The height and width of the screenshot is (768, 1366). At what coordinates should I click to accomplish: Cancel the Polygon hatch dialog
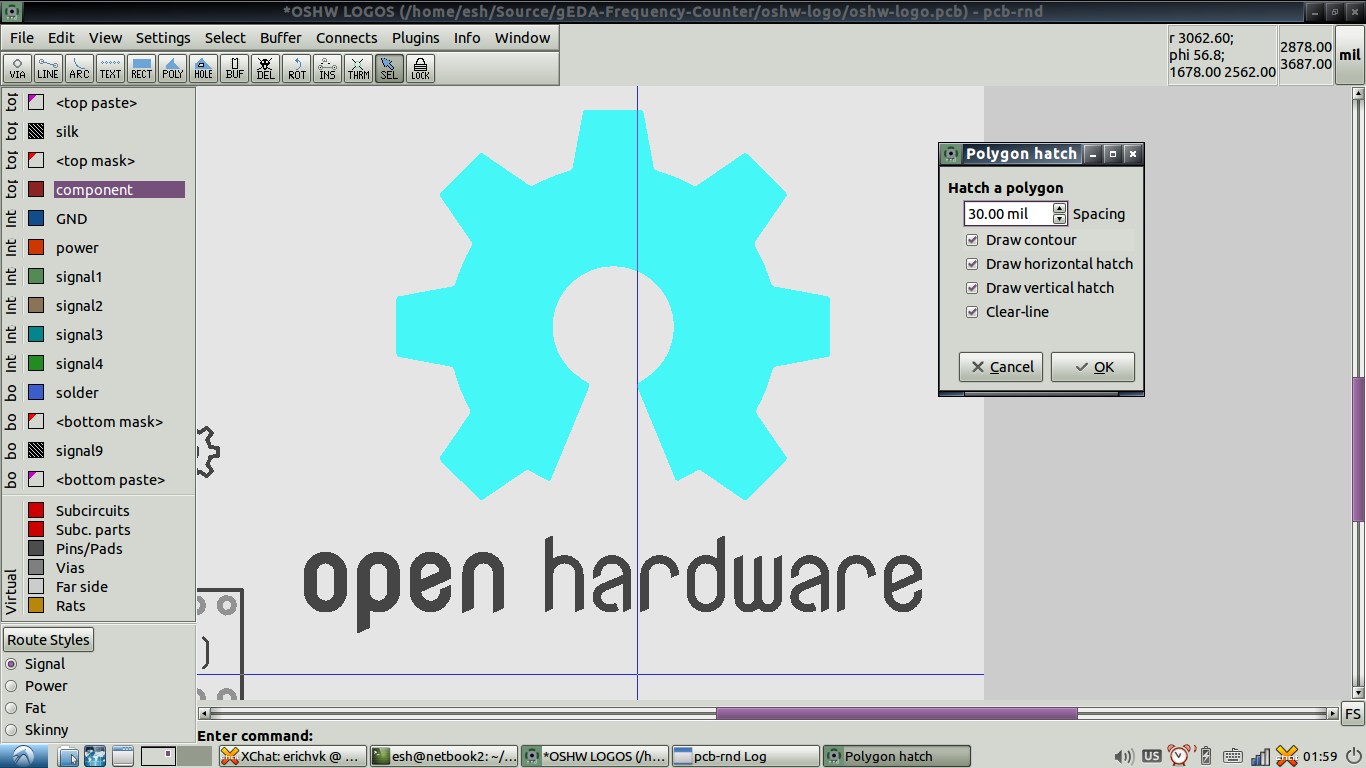(1001, 366)
